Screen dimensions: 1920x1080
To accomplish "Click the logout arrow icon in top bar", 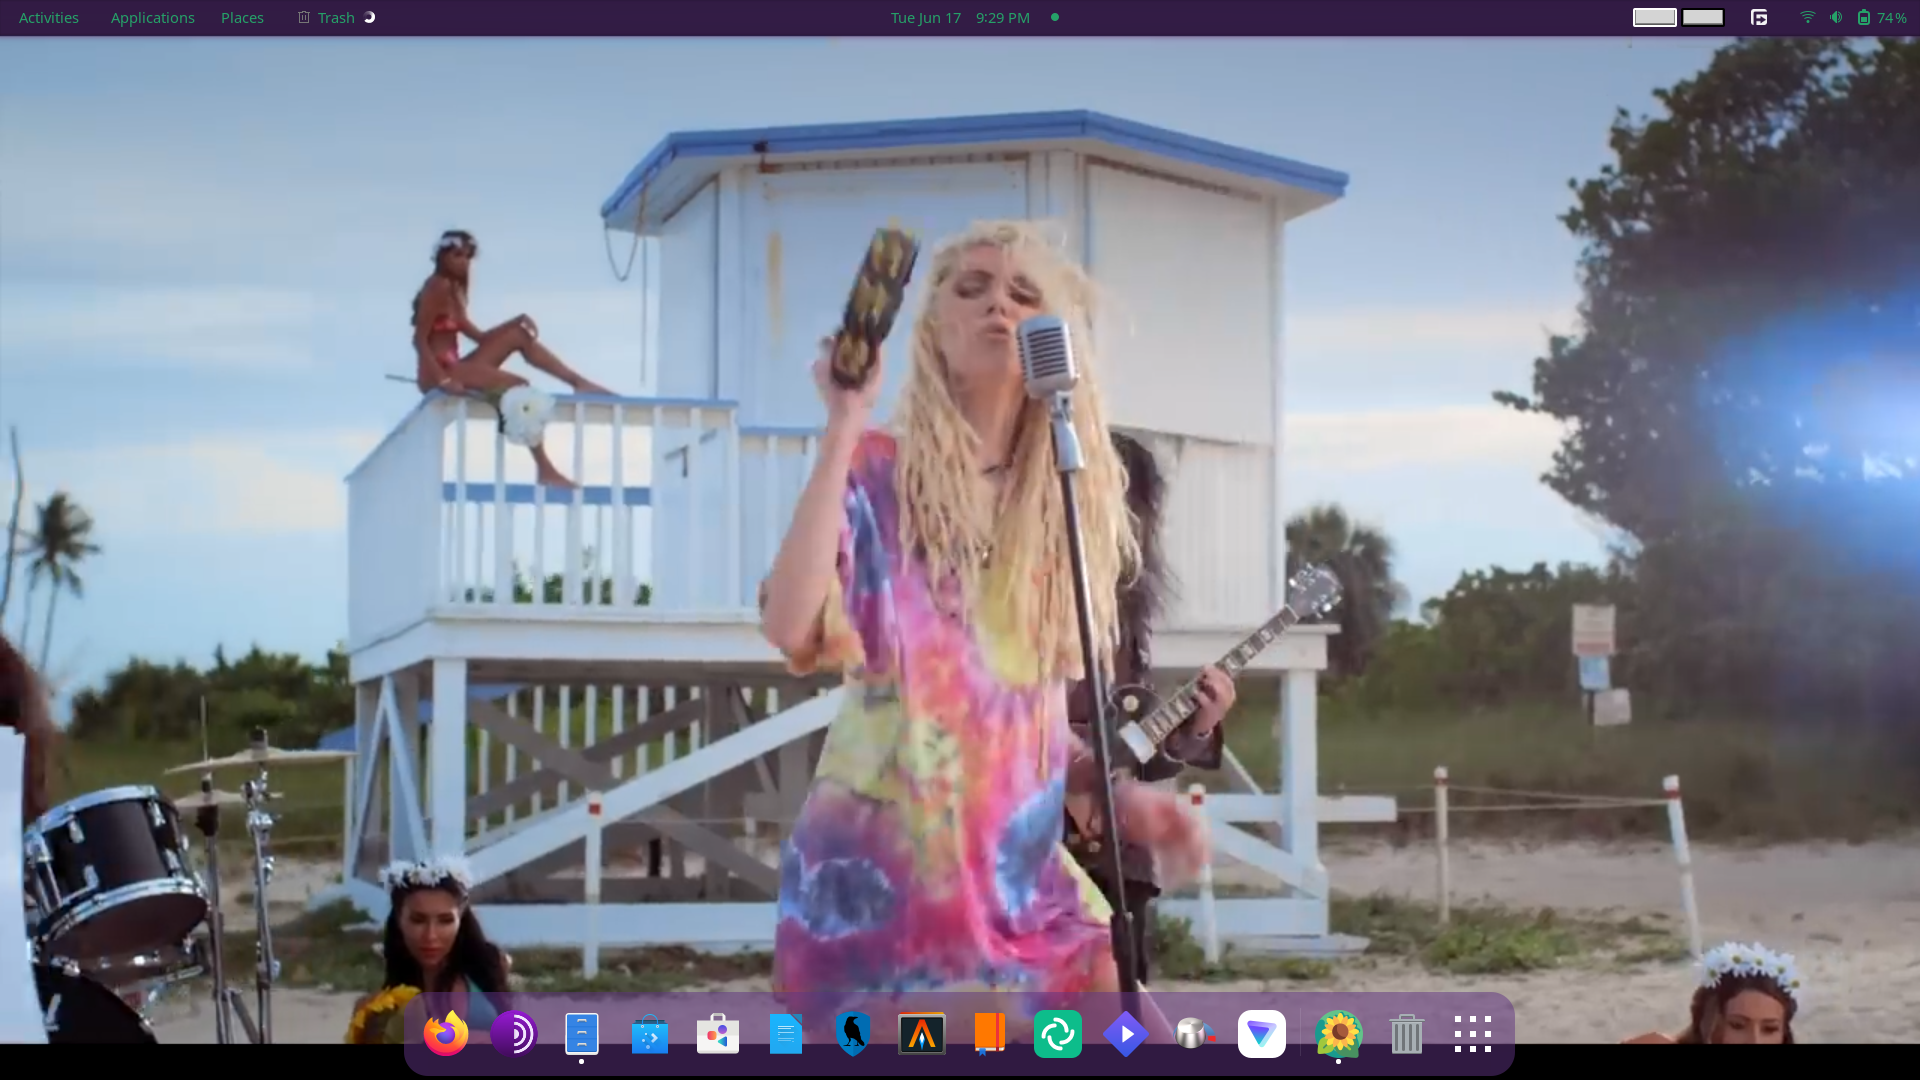I will 1759,17.
